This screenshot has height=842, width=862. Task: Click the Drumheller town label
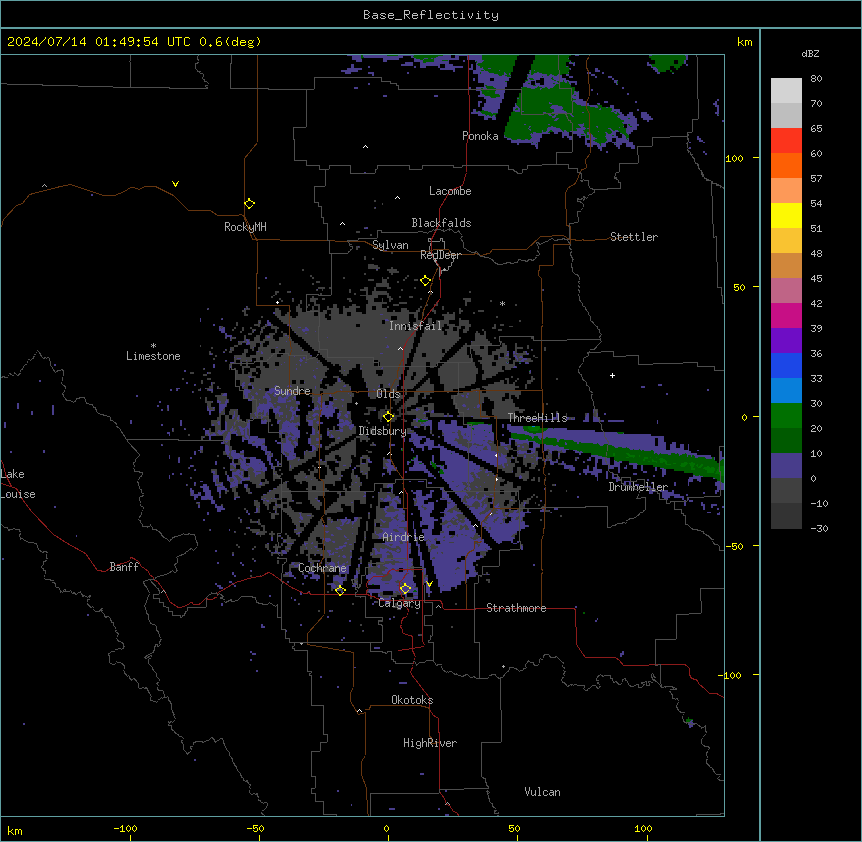[638, 487]
